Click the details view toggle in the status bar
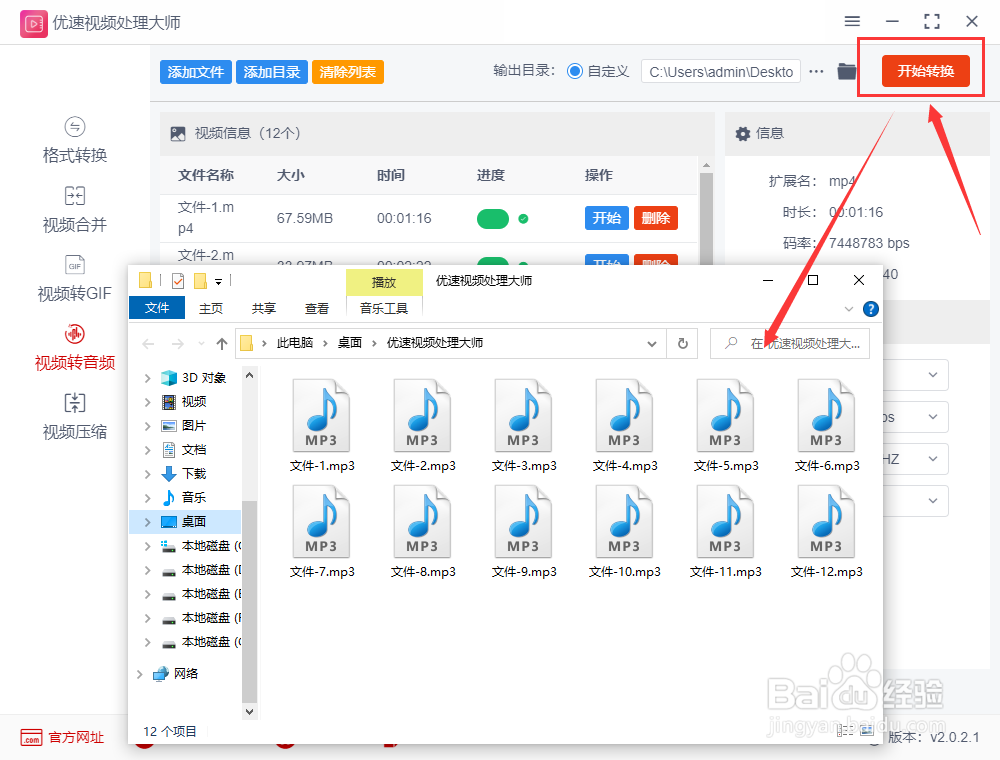 point(845,731)
